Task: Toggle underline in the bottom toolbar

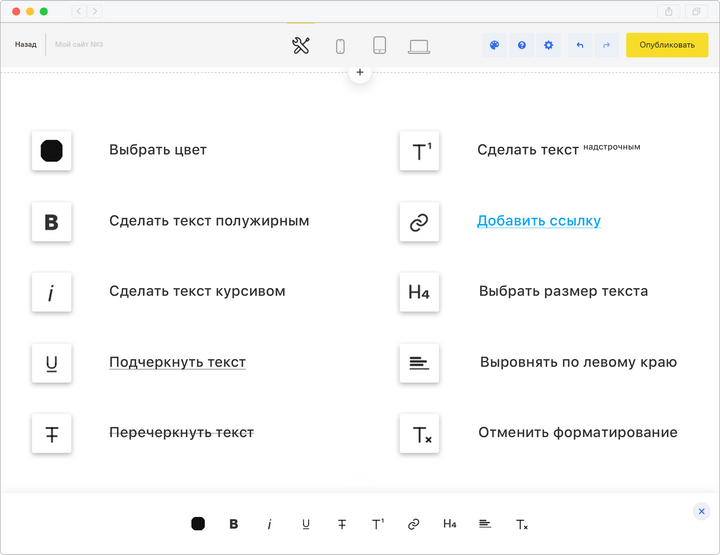Action: tap(306, 524)
